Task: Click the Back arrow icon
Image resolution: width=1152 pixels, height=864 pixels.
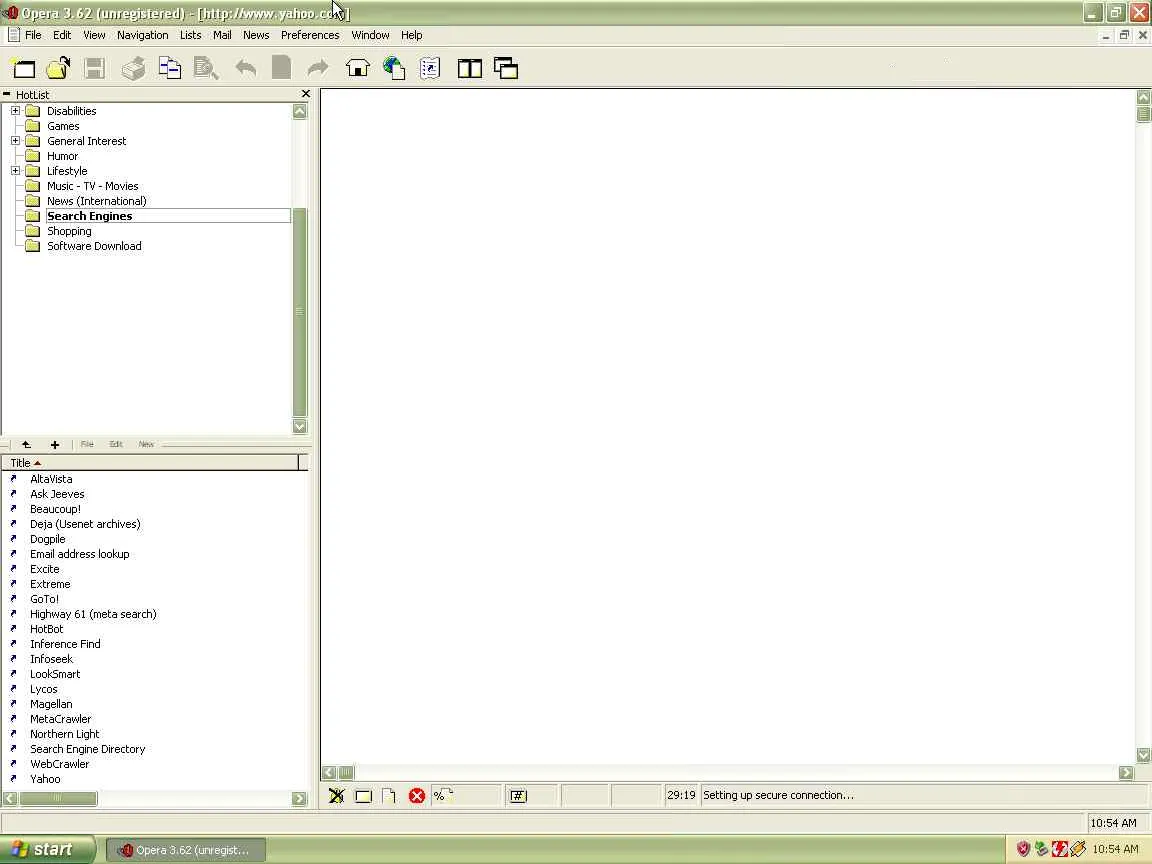Action: (x=246, y=68)
